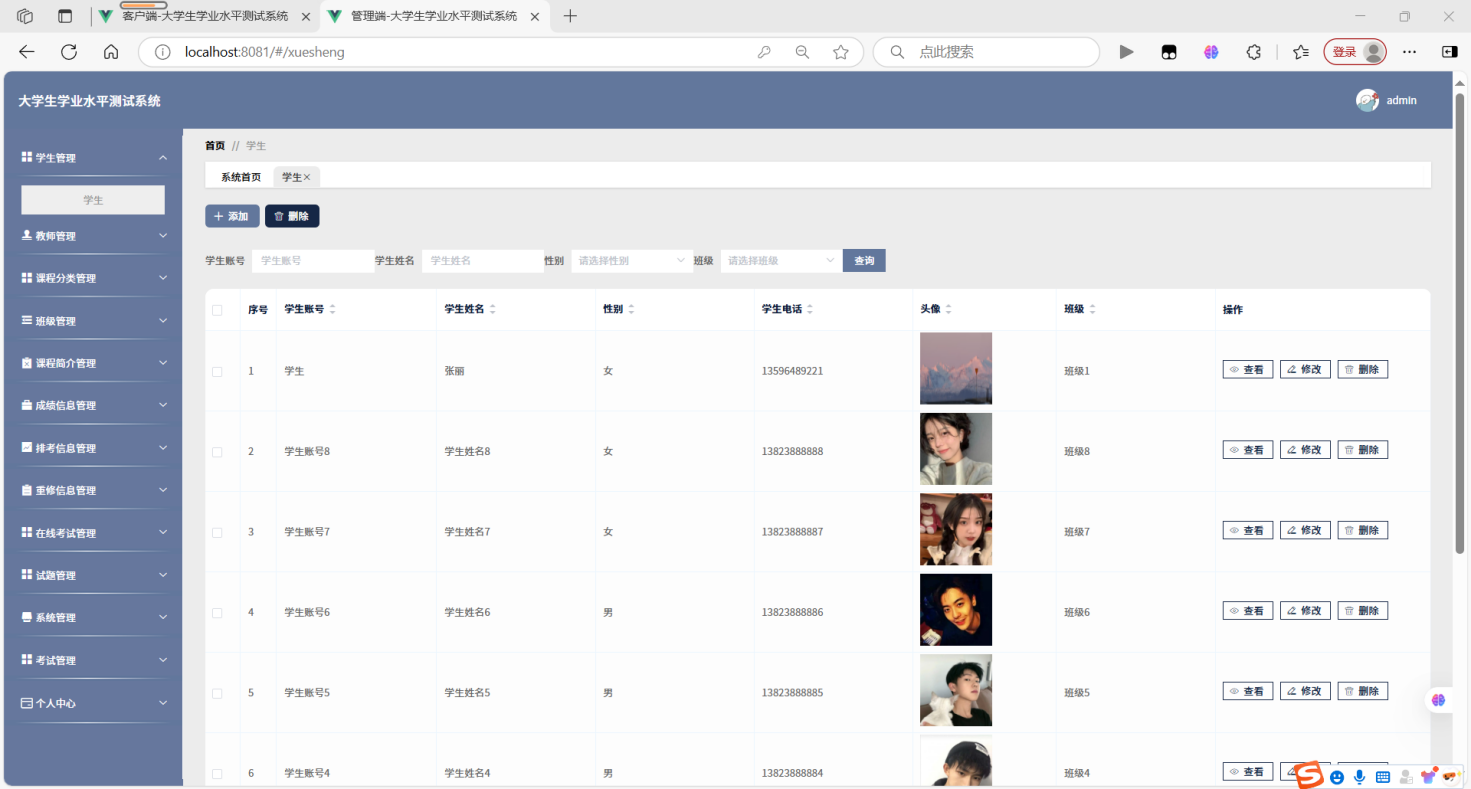Expand the 在线考试管理 sidebar menu
The height and width of the screenshot is (789, 1471).
(94, 533)
